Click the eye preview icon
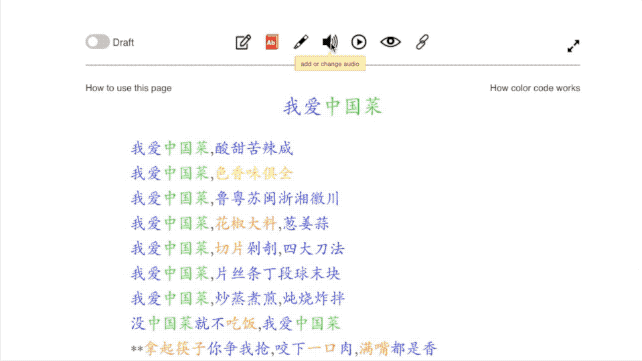The height and width of the screenshot is (361, 642). click(391, 42)
